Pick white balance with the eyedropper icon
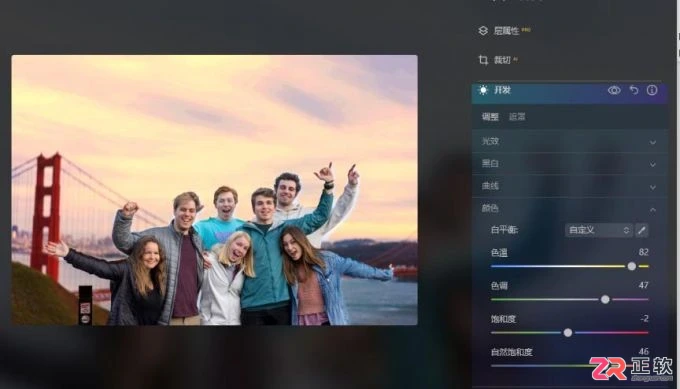This screenshot has width=680, height=389. coord(642,230)
